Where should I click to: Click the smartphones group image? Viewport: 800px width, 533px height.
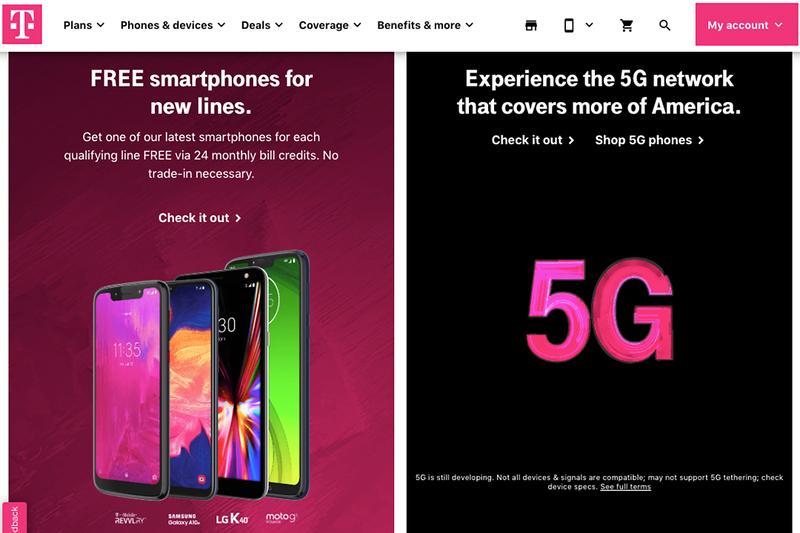click(x=202, y=375)
